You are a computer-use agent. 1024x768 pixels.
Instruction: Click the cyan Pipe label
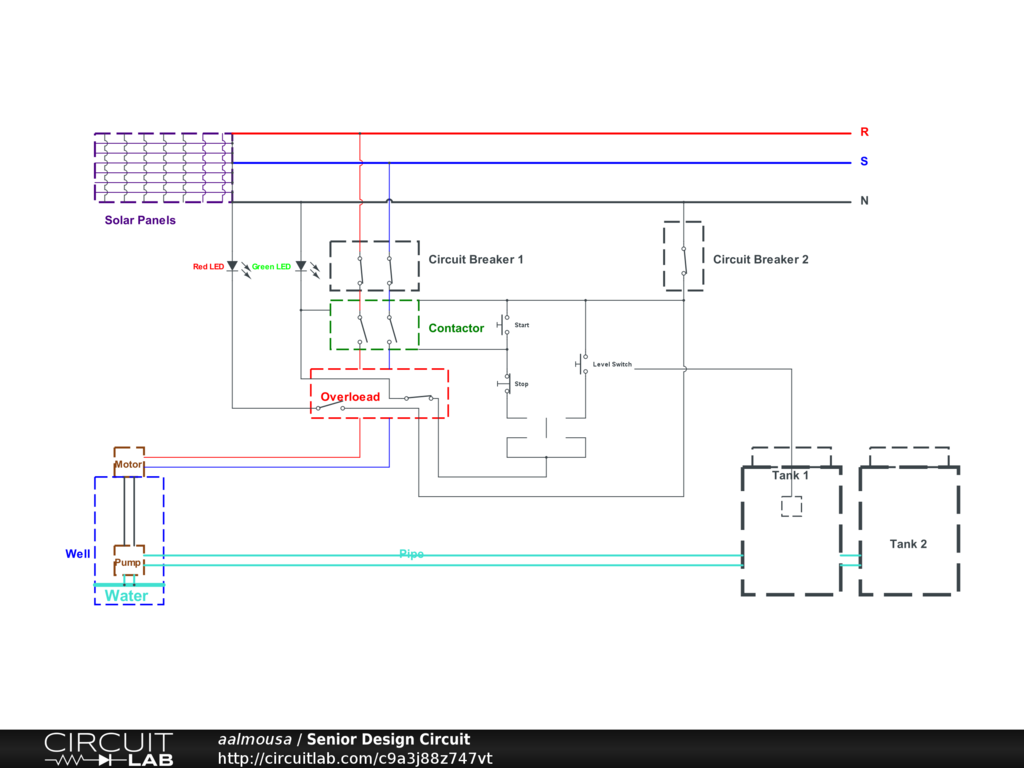(411, 554)
